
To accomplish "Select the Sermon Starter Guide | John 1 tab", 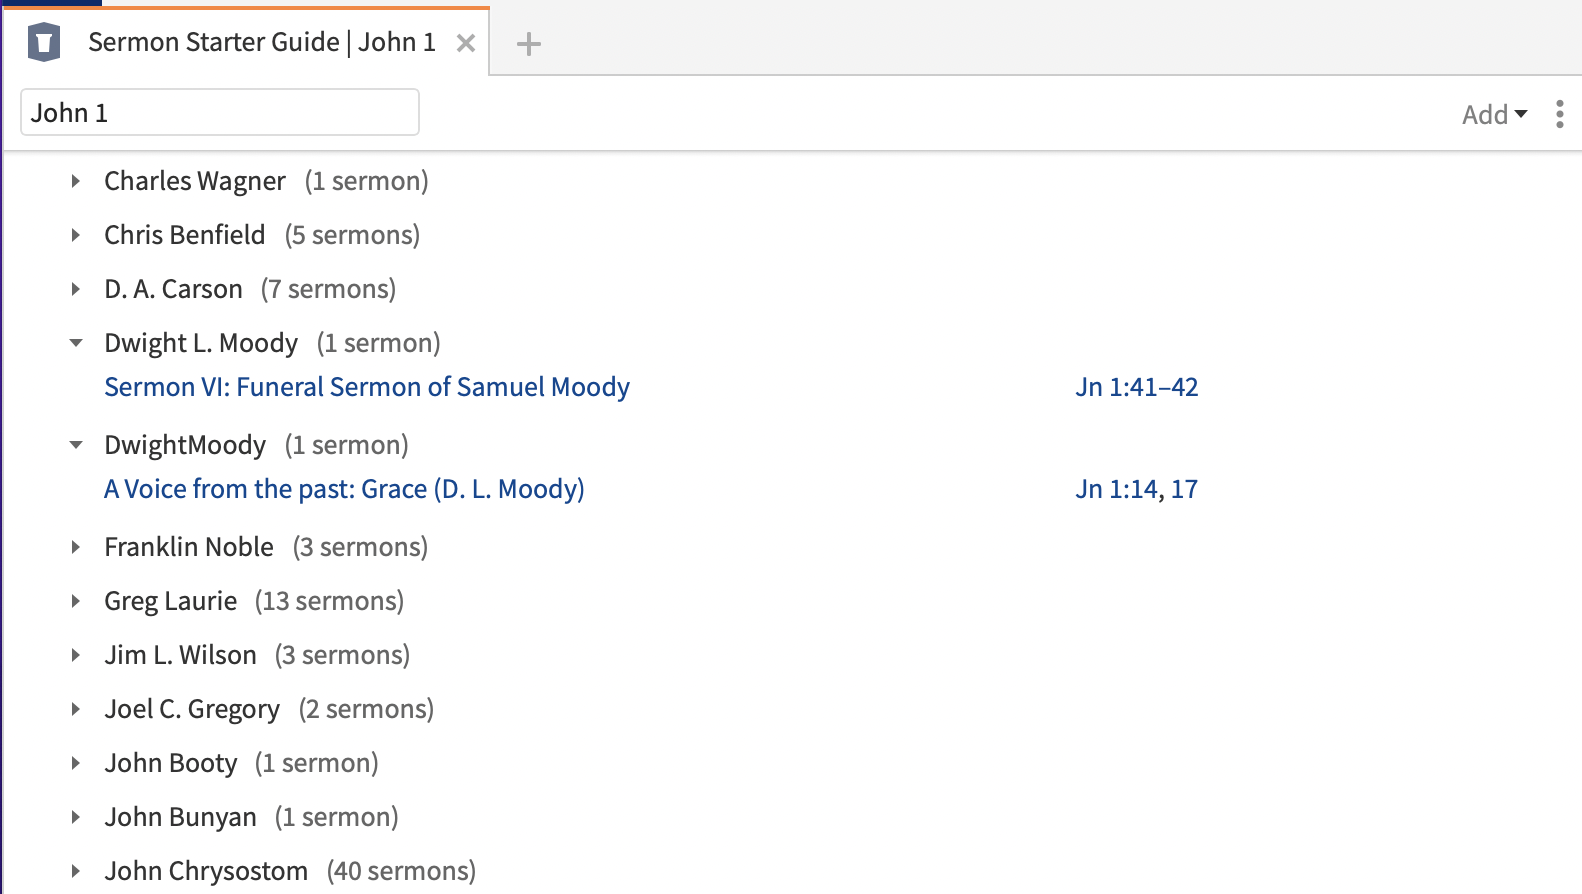I will click(x=261, y=42).
